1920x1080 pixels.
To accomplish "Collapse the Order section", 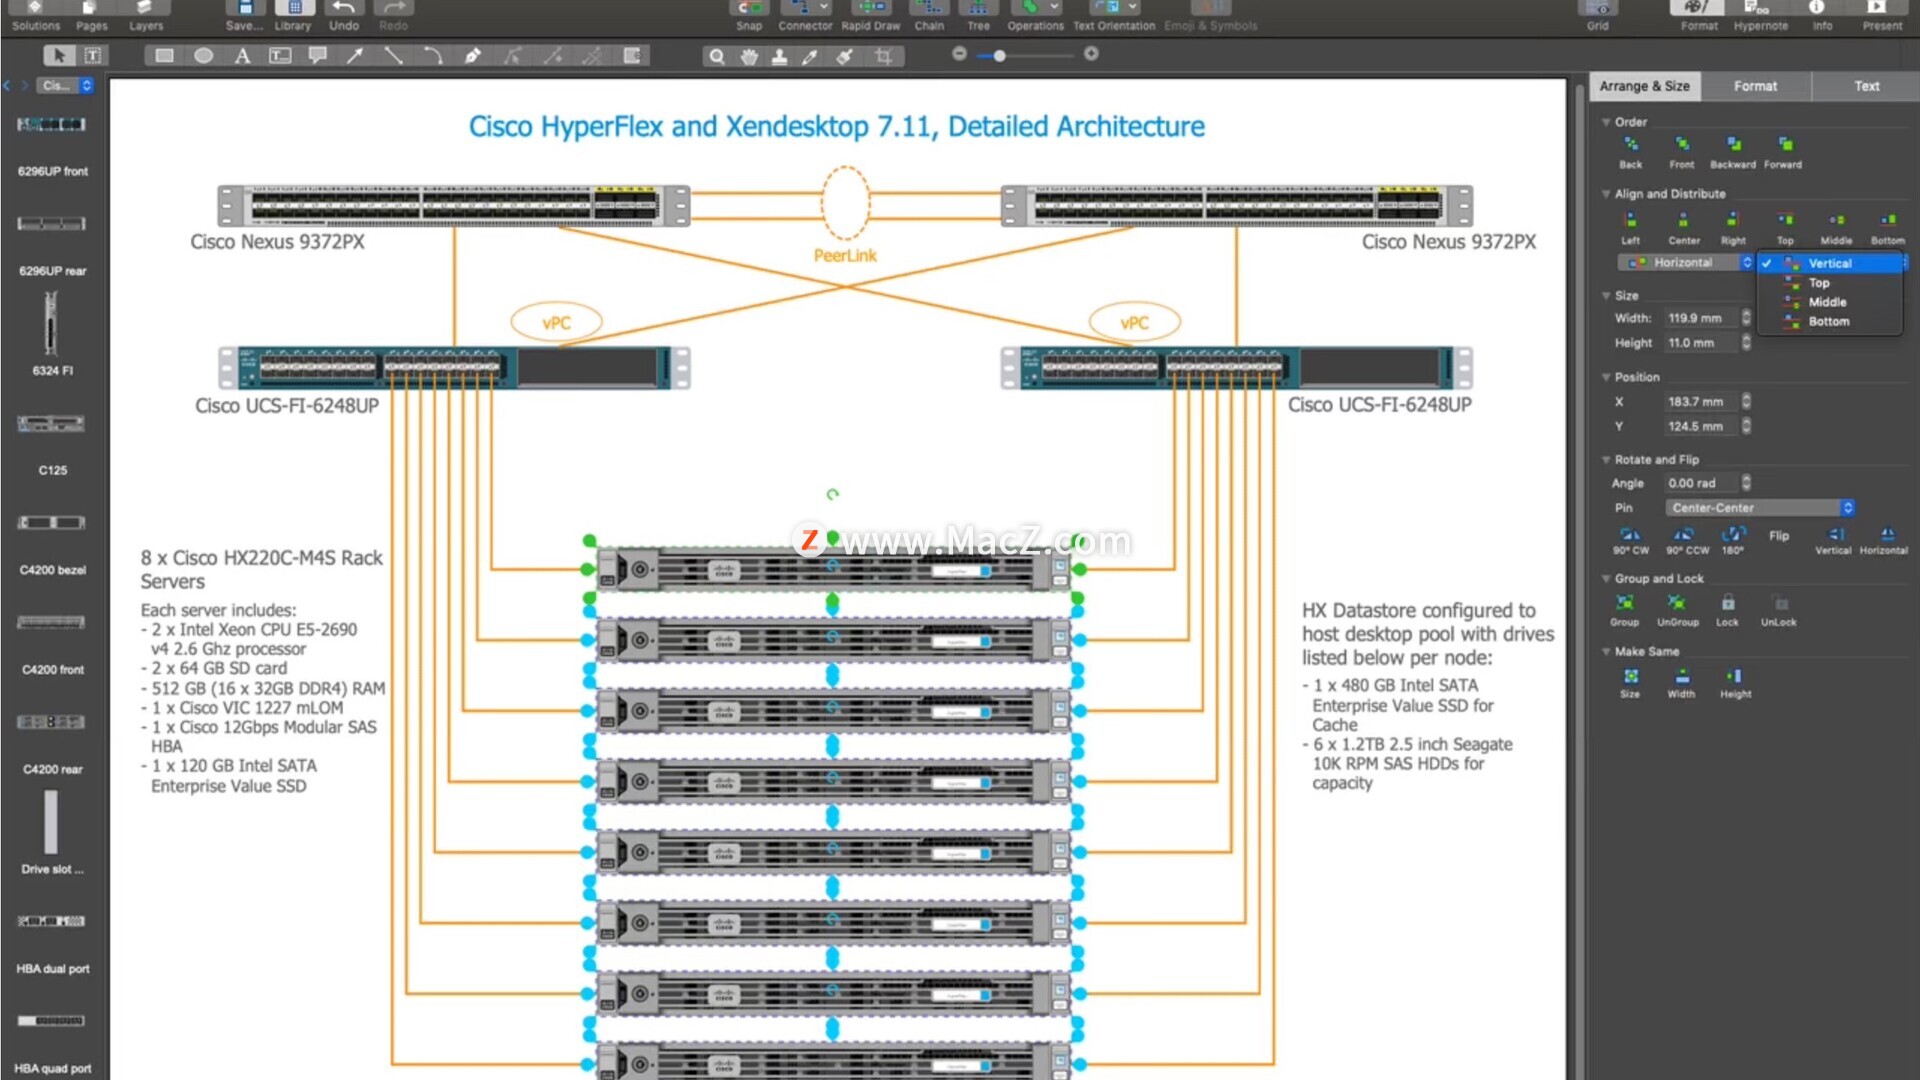I will coord(1606,122).
